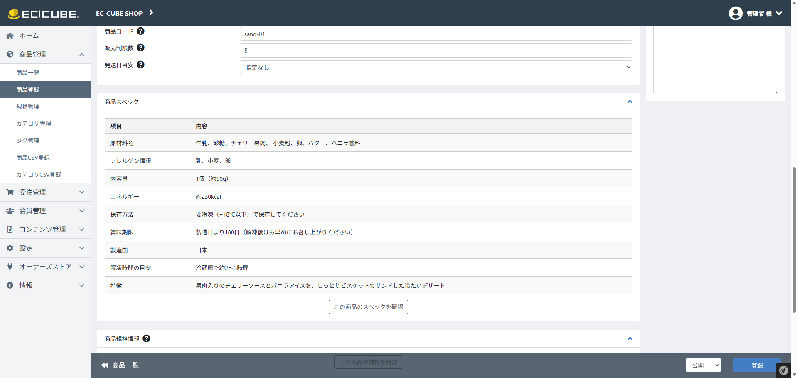Open the user account dropdown chevron
The width and height of the screenshot is (798, 378).
tap(779, 14)
